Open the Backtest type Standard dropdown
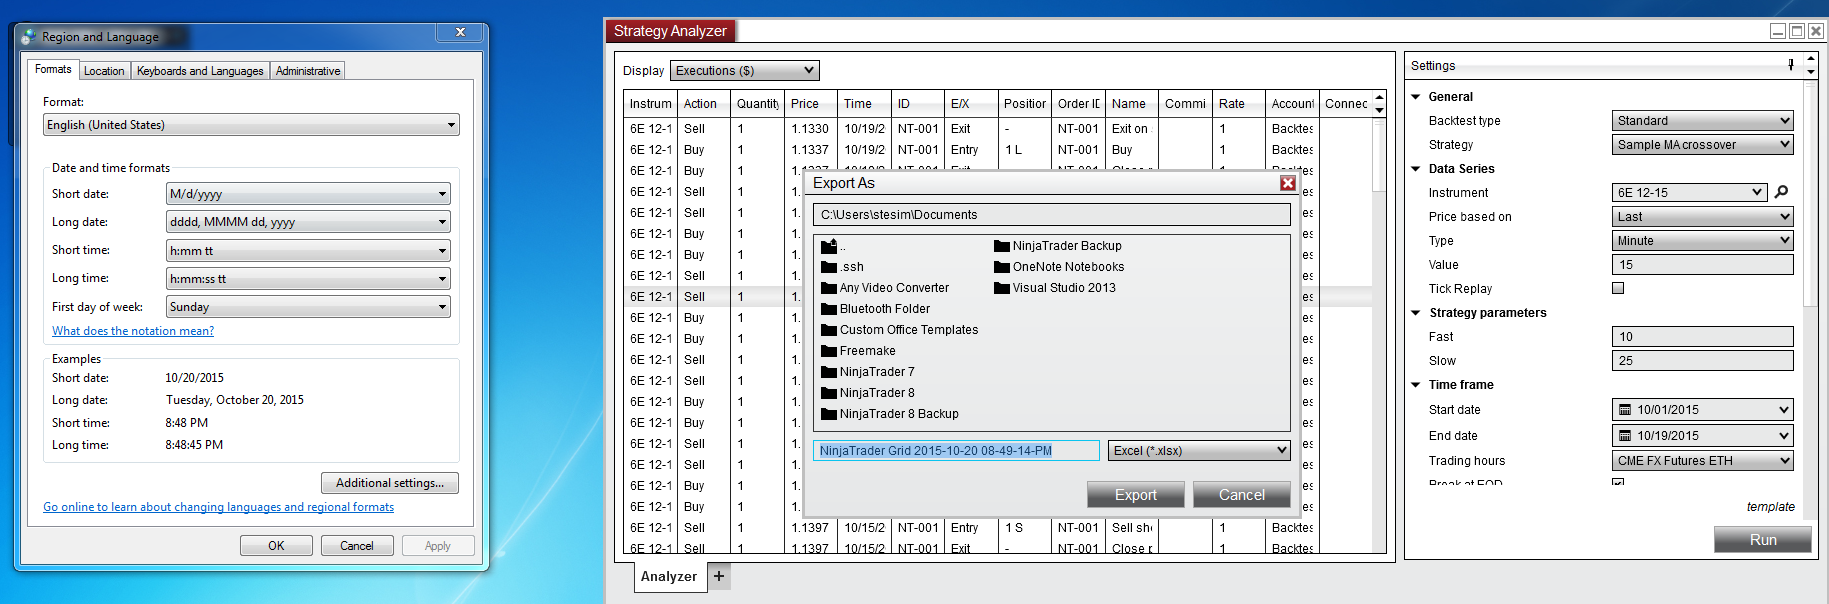Image resolution: width=1829 pixels, height=604 pixels. pos(1702,121)
